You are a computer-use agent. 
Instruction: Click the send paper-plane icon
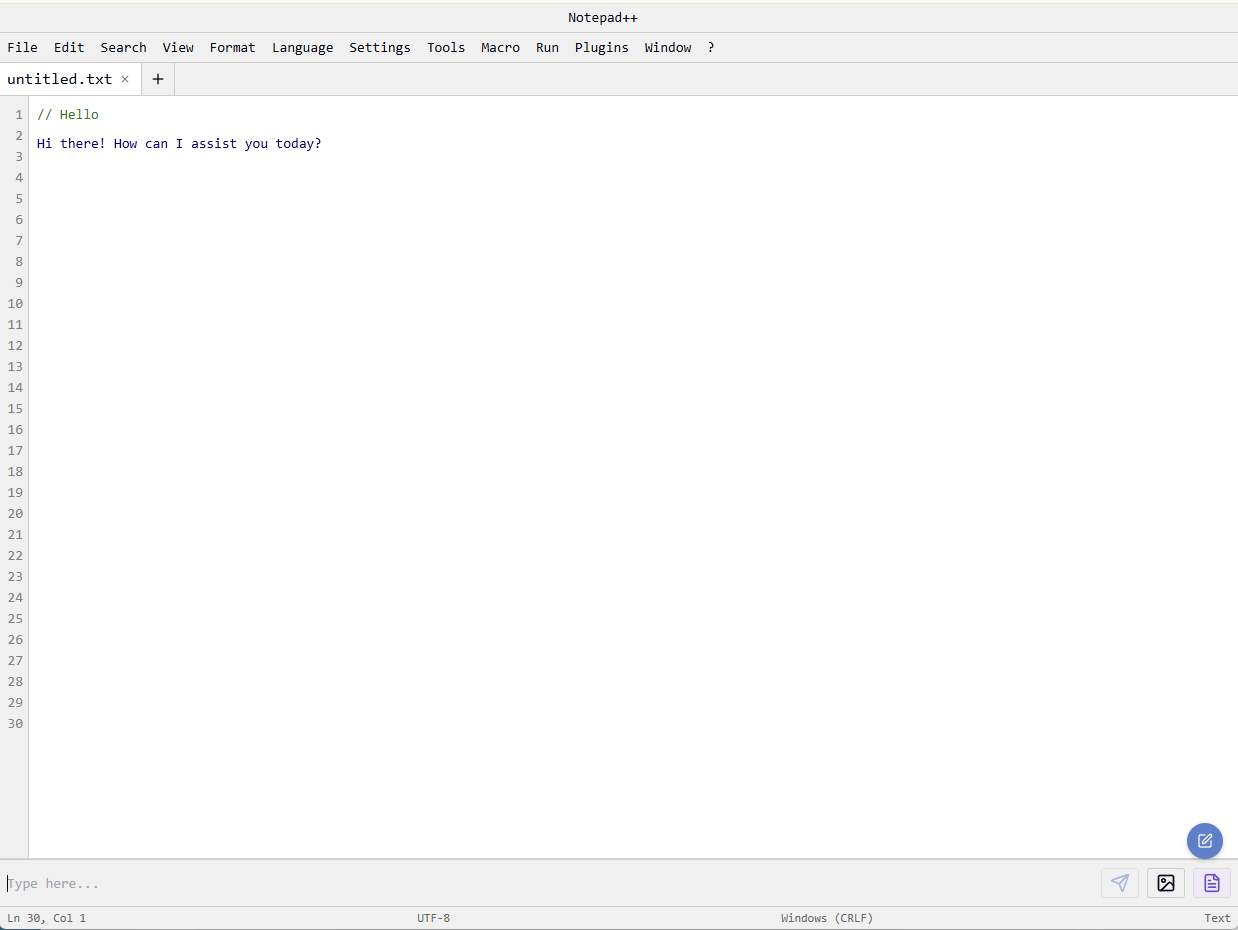(x=1120, y=883)
